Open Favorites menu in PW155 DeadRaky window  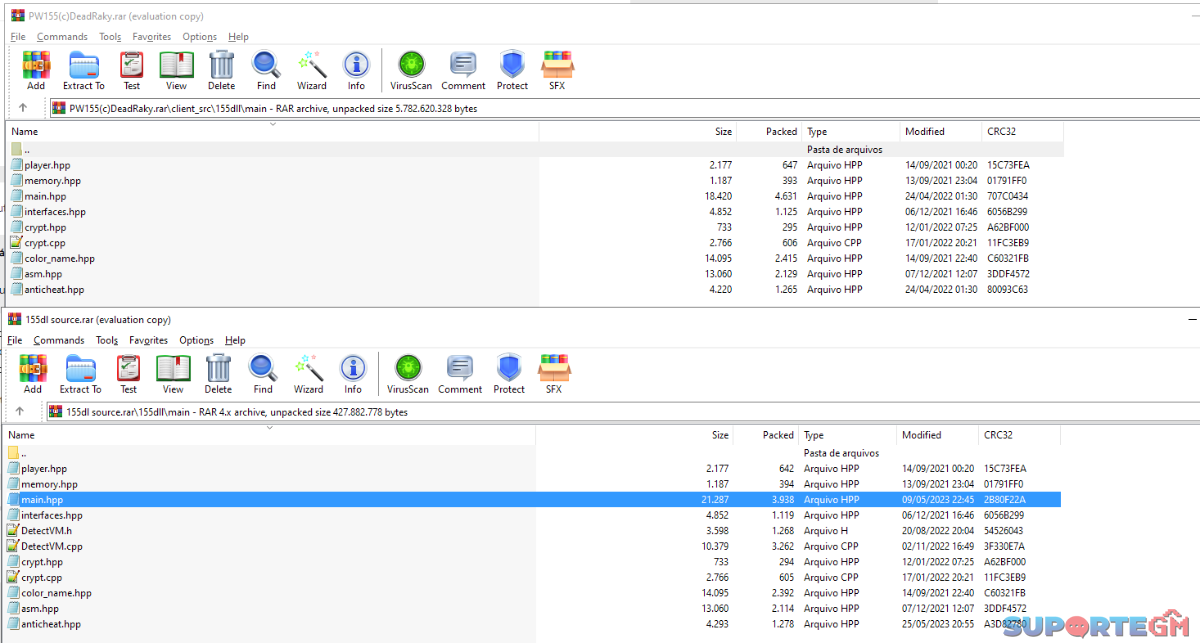[152, 37]
